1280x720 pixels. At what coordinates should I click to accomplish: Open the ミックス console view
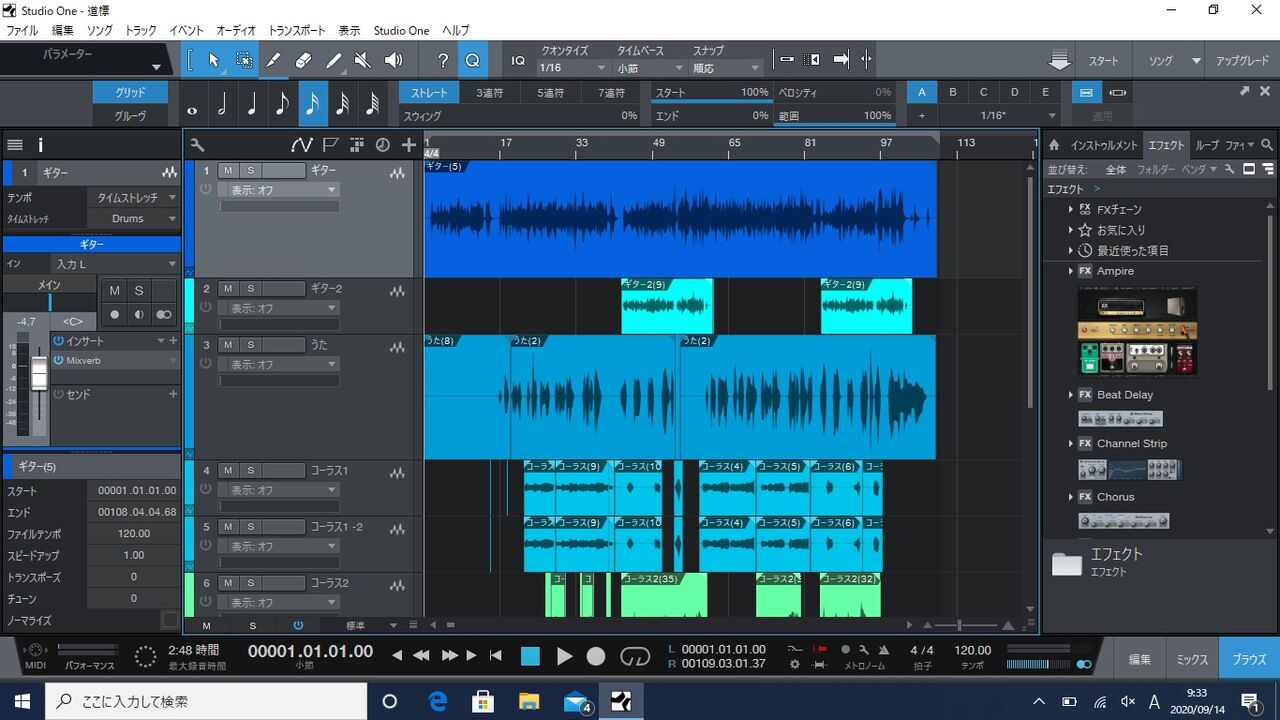(x=1192, y=659)
